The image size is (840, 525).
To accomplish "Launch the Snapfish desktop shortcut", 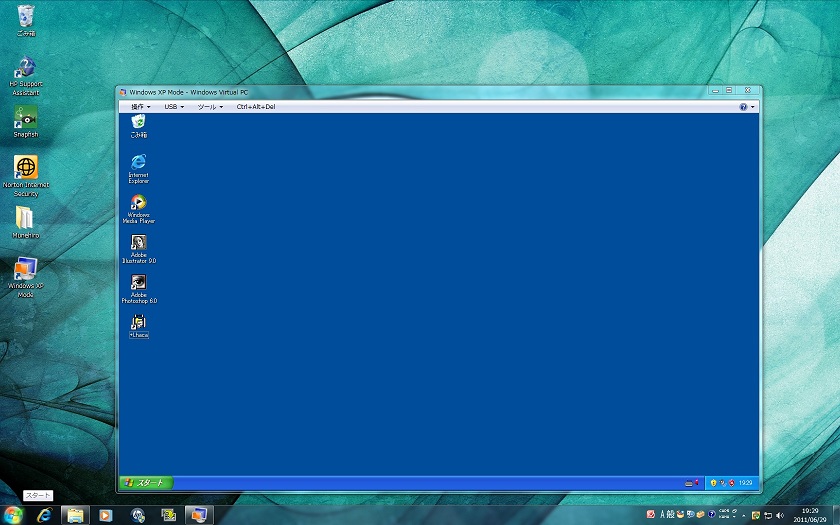I will point(26,121).
